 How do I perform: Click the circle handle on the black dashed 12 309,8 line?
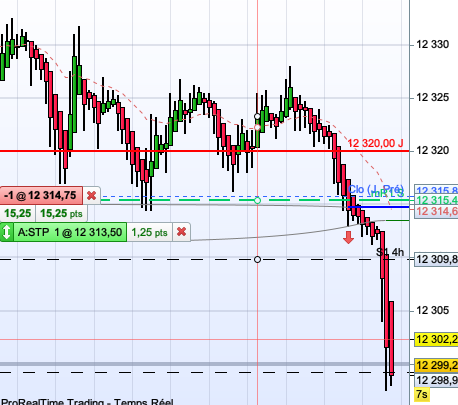point(257,259)
